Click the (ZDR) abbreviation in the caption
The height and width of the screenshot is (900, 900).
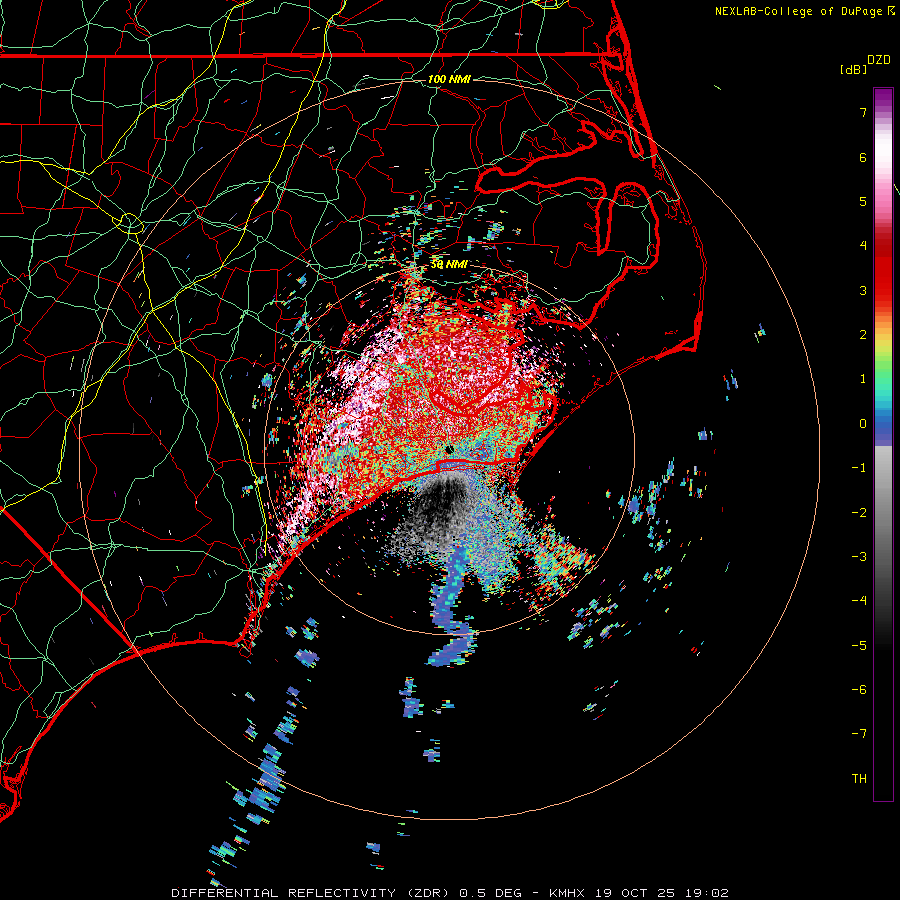pos(430,893)
